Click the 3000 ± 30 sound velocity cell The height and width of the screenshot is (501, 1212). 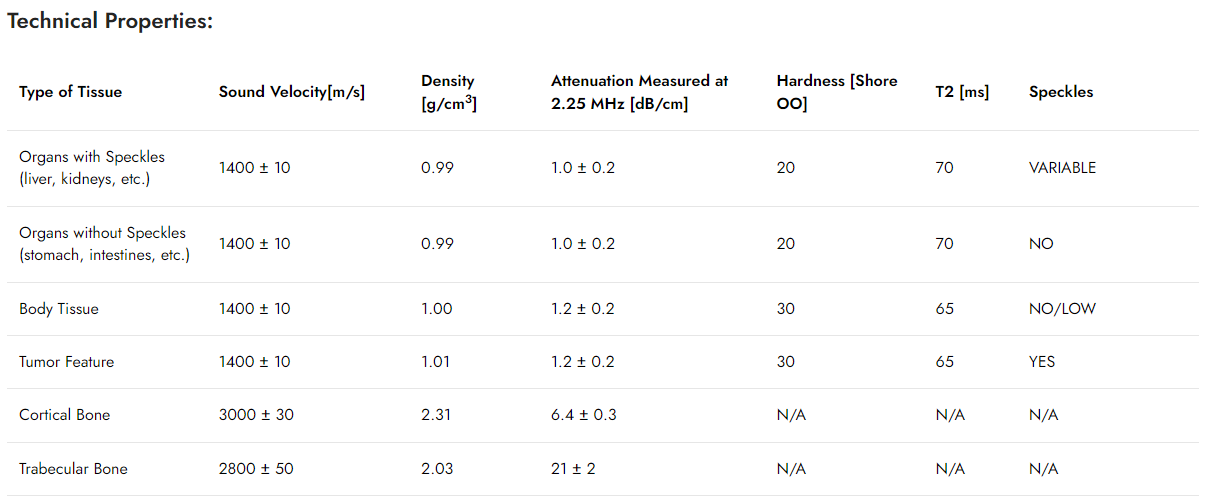click(x=256, y=415)
